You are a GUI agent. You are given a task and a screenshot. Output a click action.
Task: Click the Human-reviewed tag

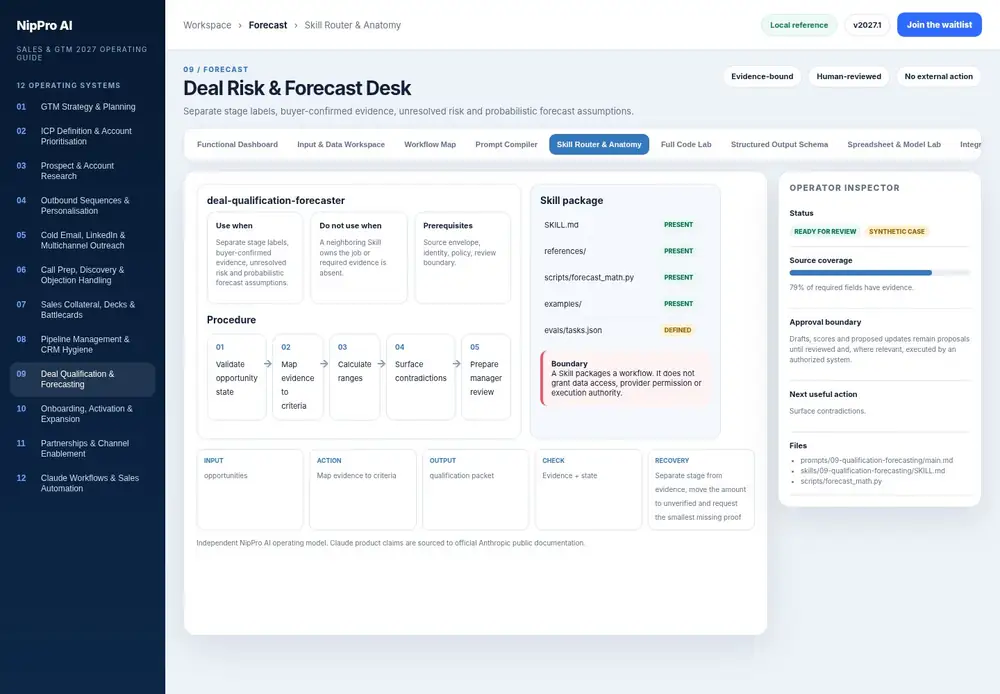coord(848,77)
